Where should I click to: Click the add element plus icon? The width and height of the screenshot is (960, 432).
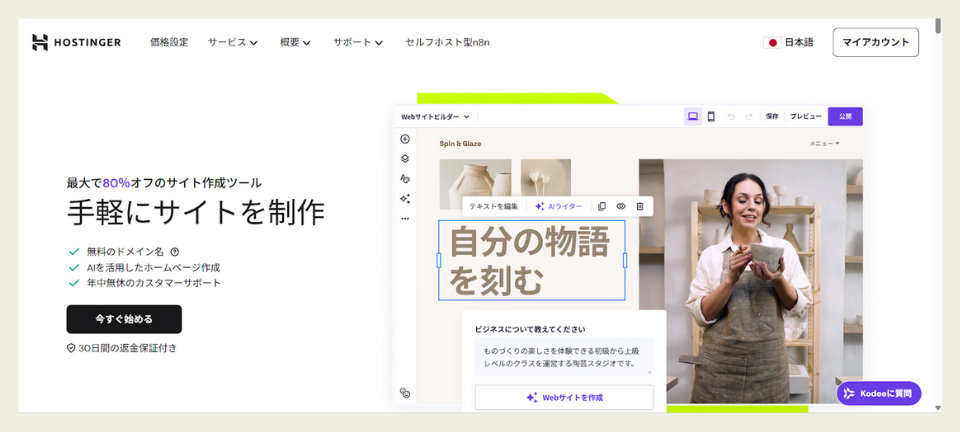pos(405,139)
